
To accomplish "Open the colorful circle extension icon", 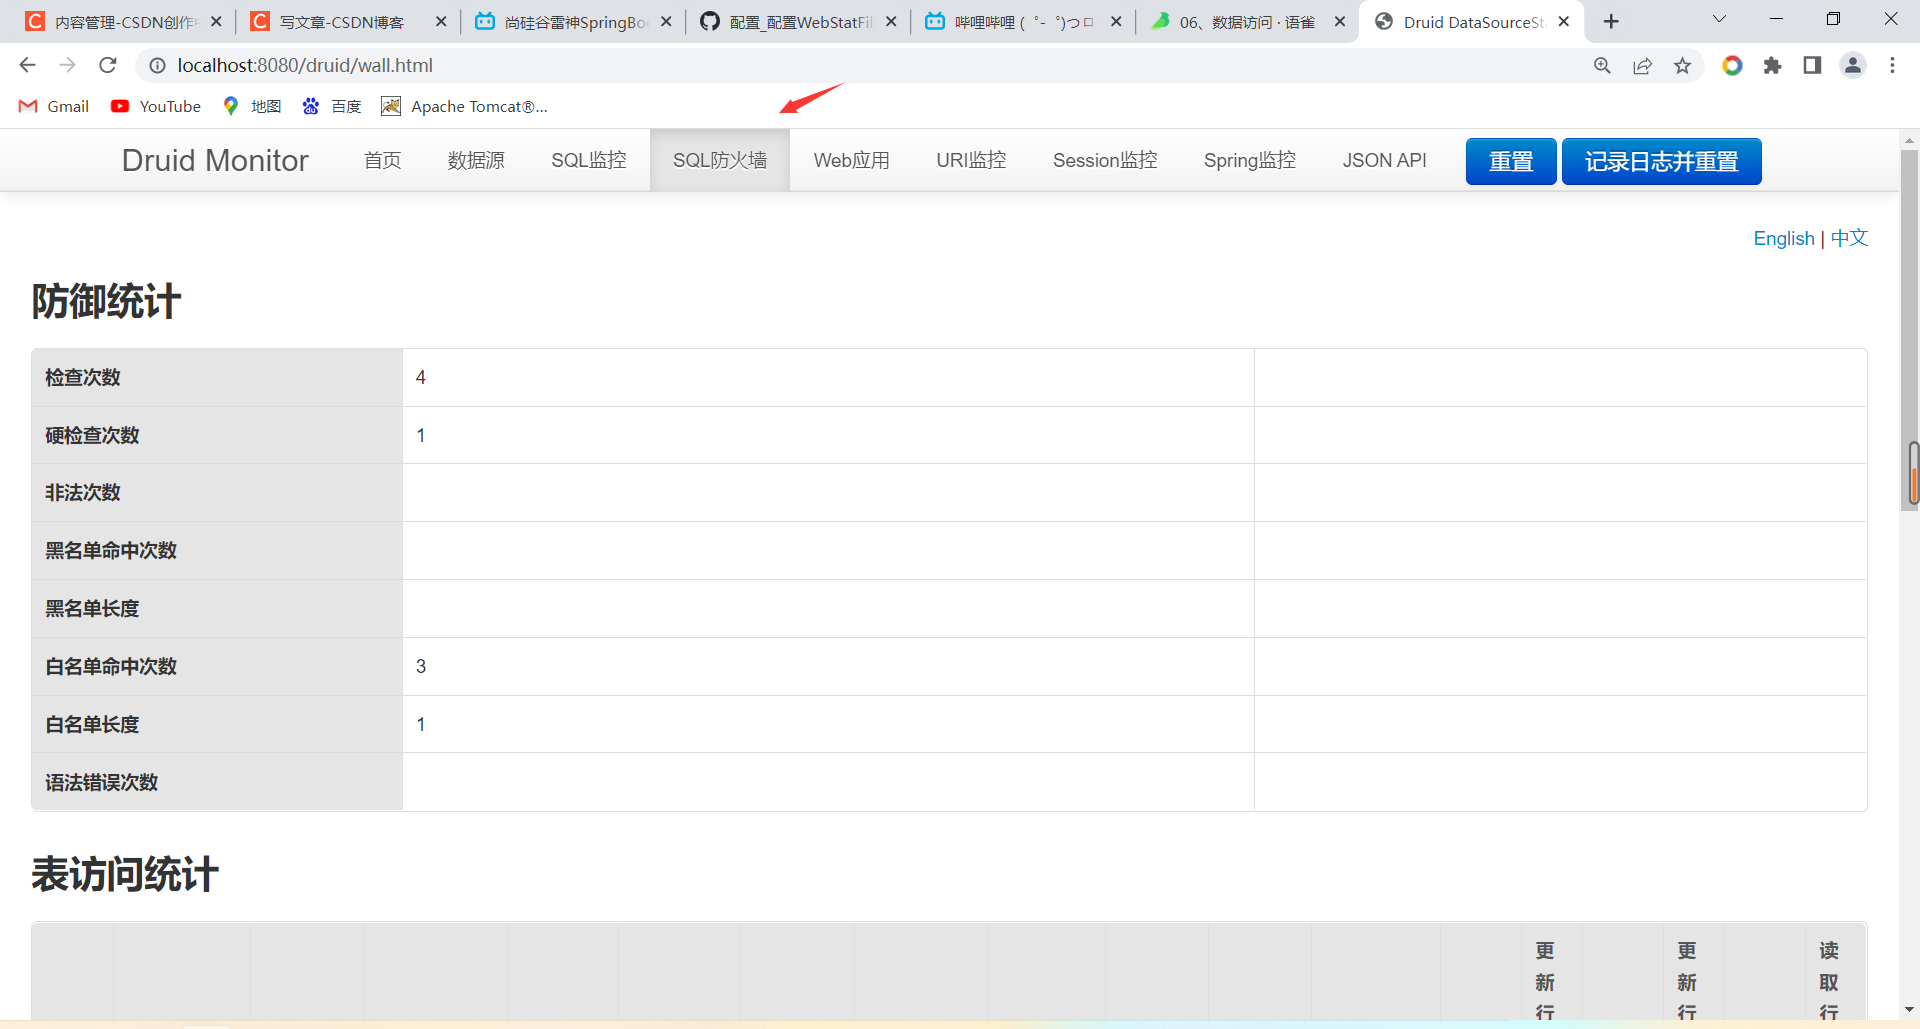I will pyautogui.click(x=1732, y=65).
